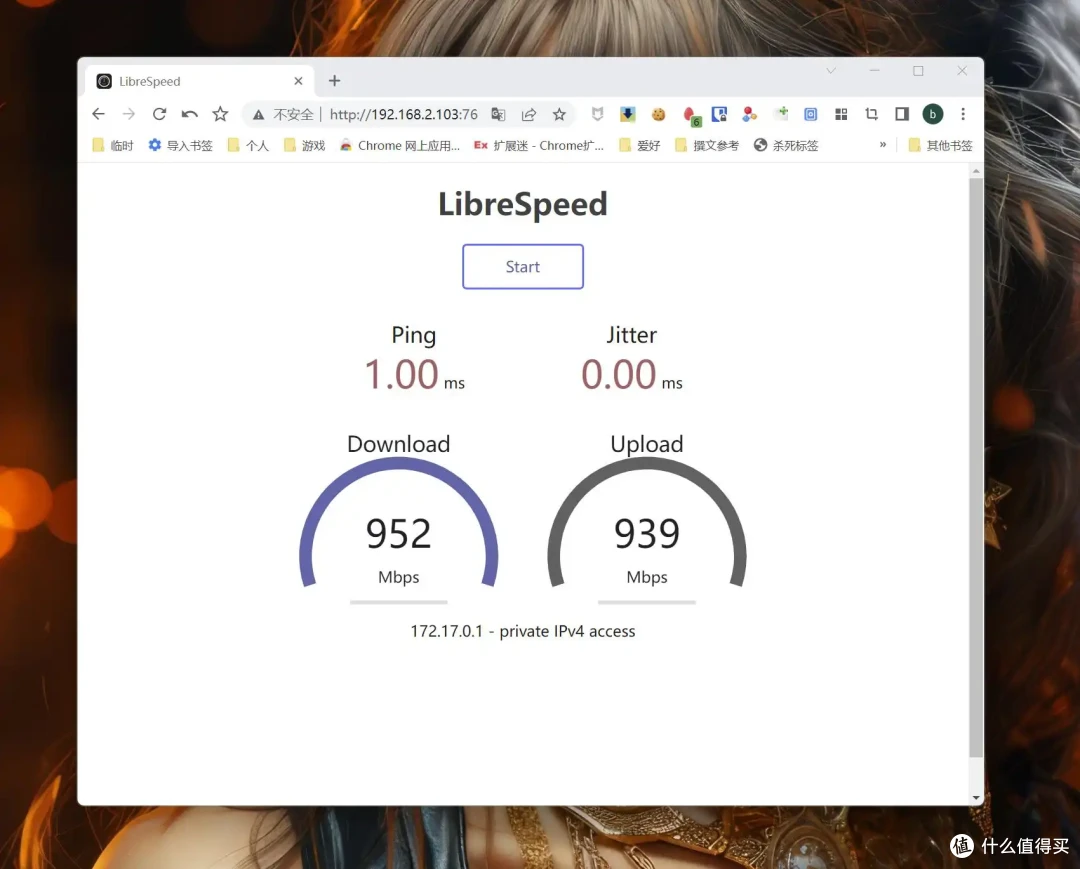Click the share page icon in address bar
This screenshot has width=1080, height=869.
click(528, 114)
